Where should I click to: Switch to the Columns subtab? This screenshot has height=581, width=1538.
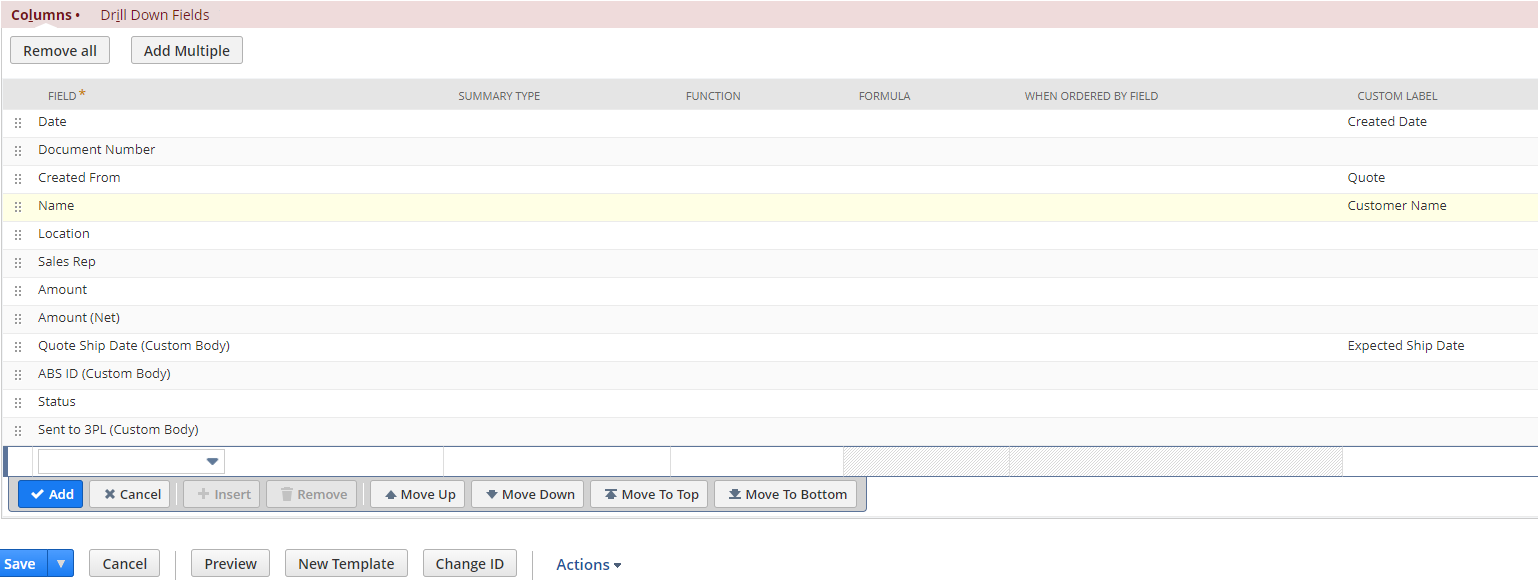[45, 15]
